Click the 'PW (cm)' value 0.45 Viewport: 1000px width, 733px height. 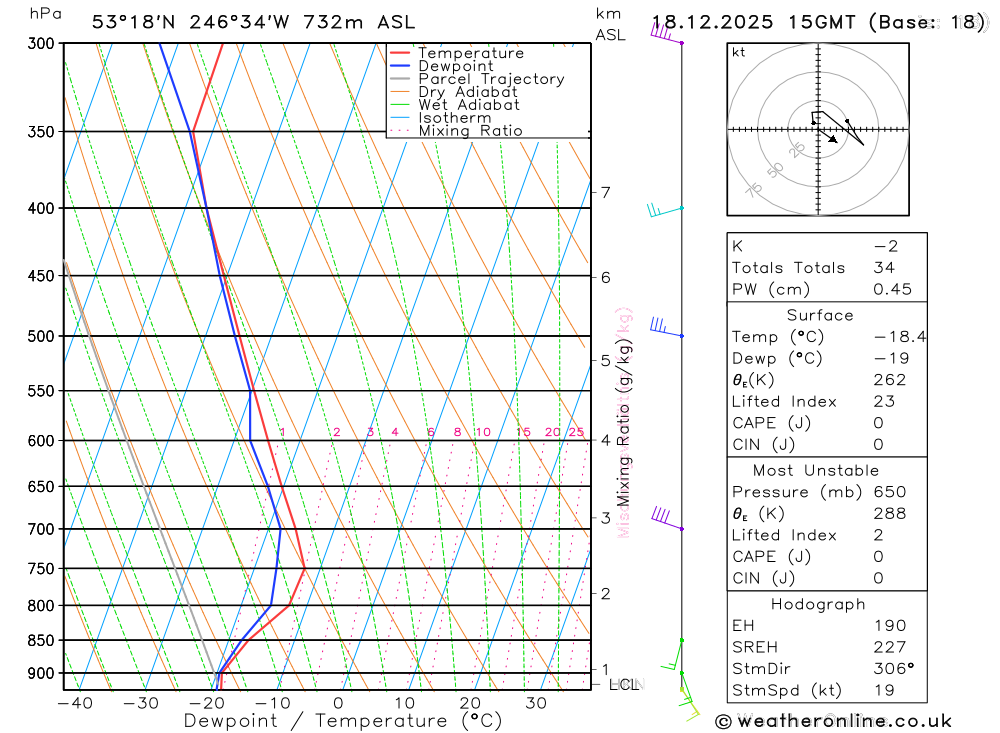pos(892,290)
